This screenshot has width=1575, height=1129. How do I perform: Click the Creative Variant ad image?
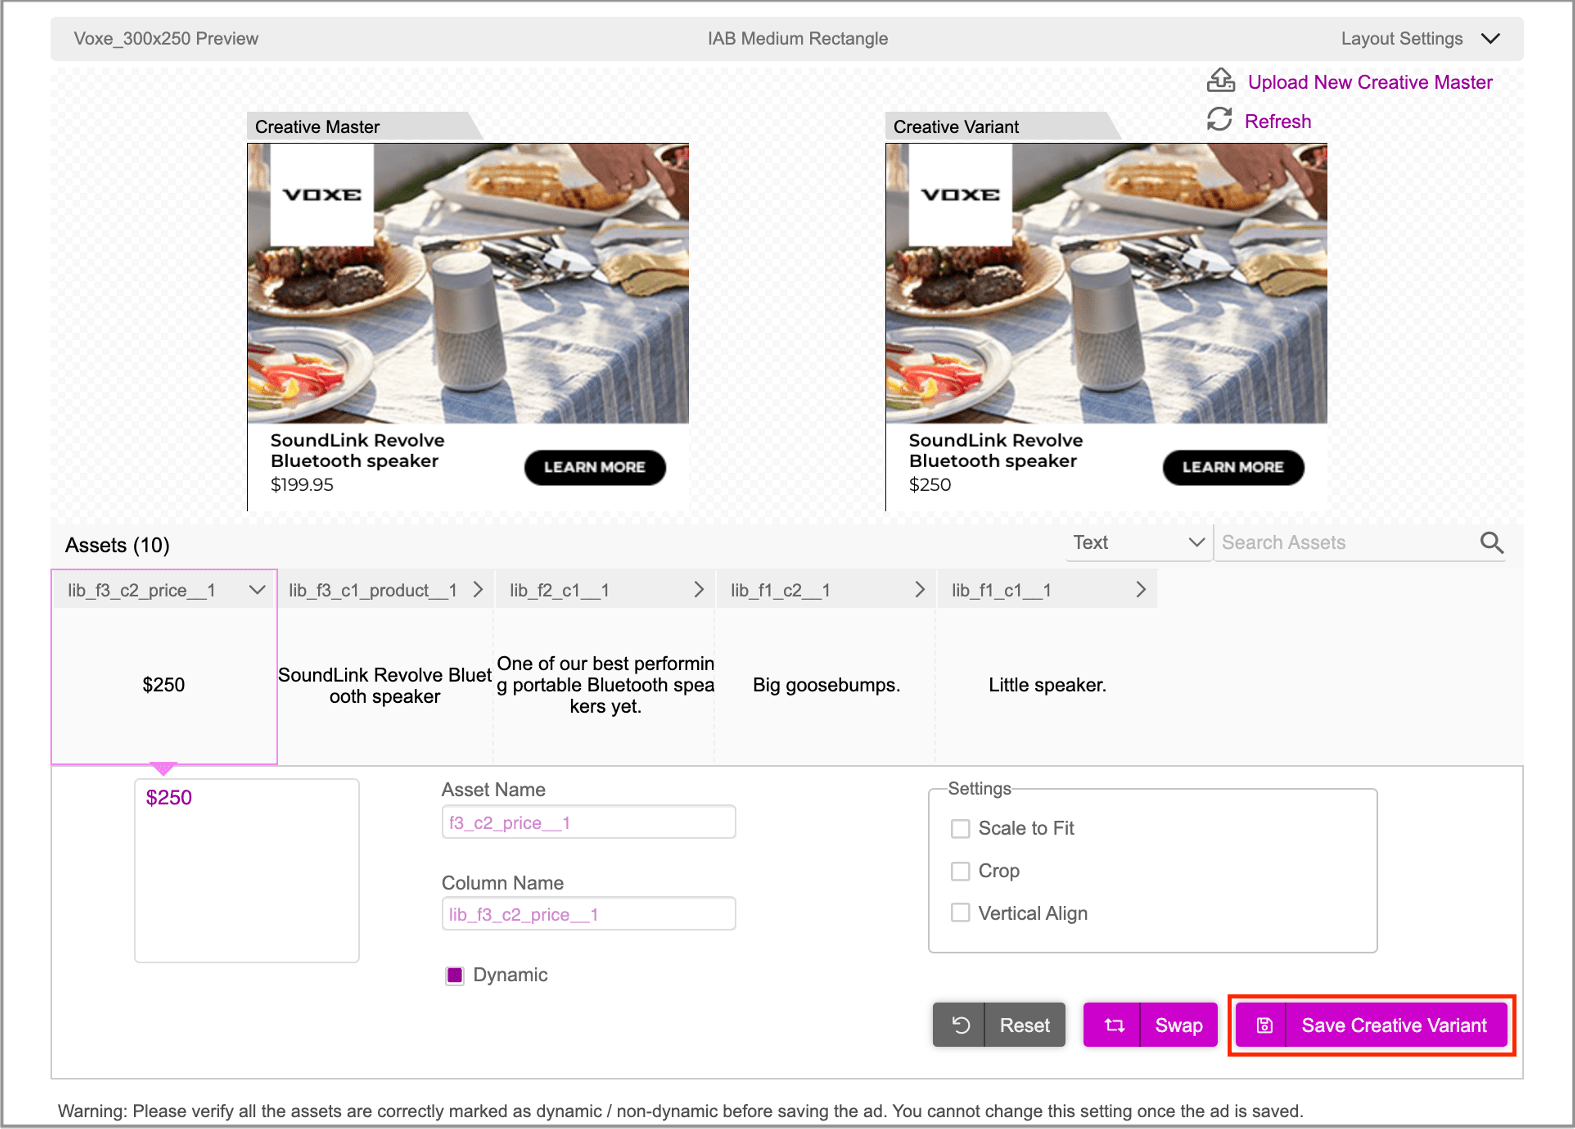click(x=1106, y=284)
